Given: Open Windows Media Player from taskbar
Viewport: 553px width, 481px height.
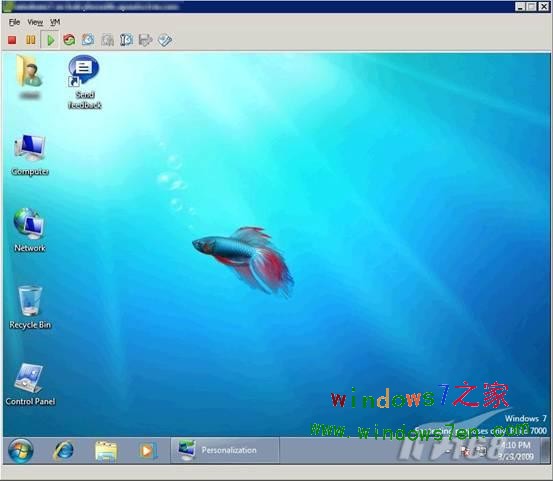Looking at the screenshot, I should point(147,451).
